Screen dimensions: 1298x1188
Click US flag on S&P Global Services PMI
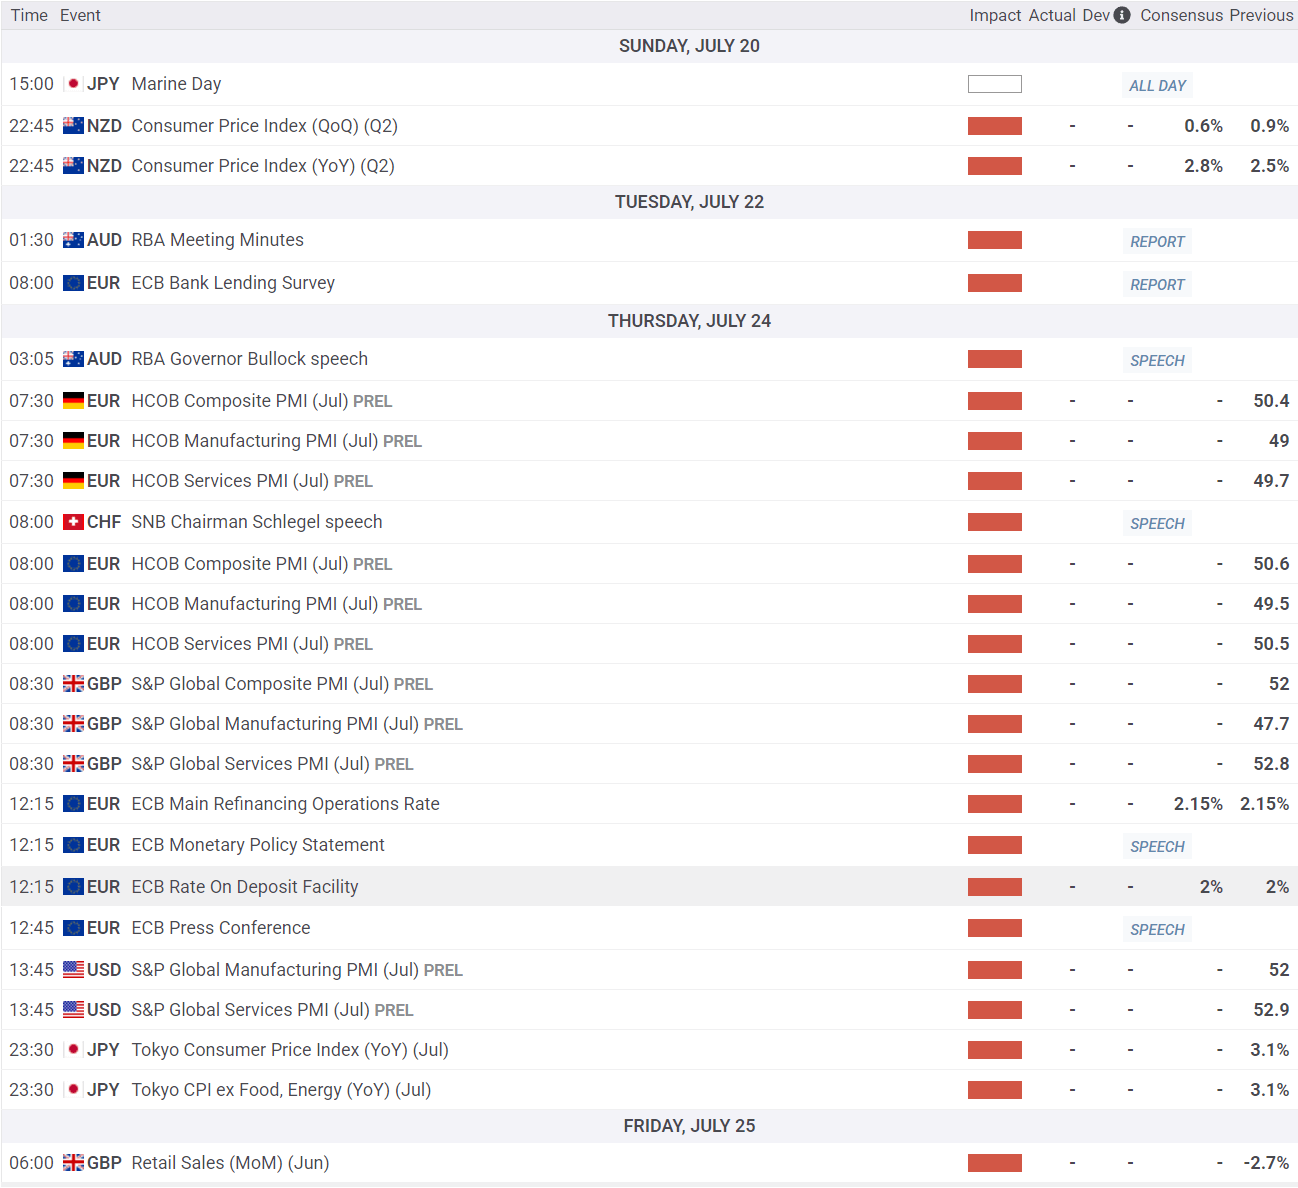coord(73,1010)
